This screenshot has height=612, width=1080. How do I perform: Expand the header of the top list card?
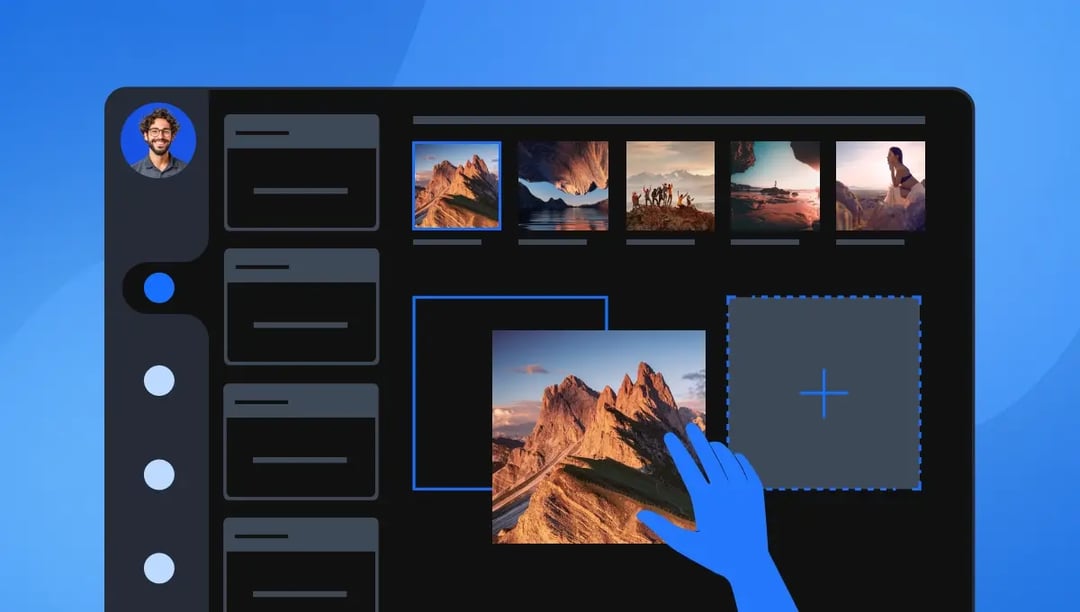click(301, 132)
